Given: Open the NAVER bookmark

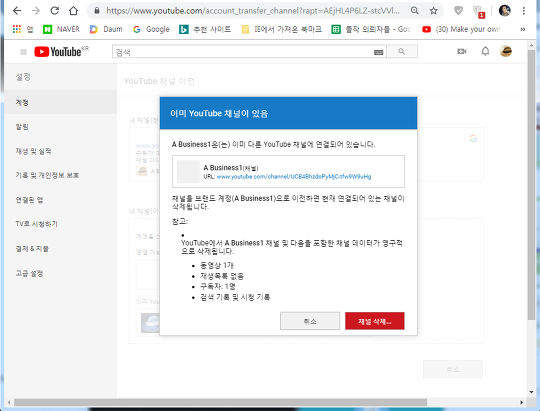Looking at the screenshot, I should [61, 29].
